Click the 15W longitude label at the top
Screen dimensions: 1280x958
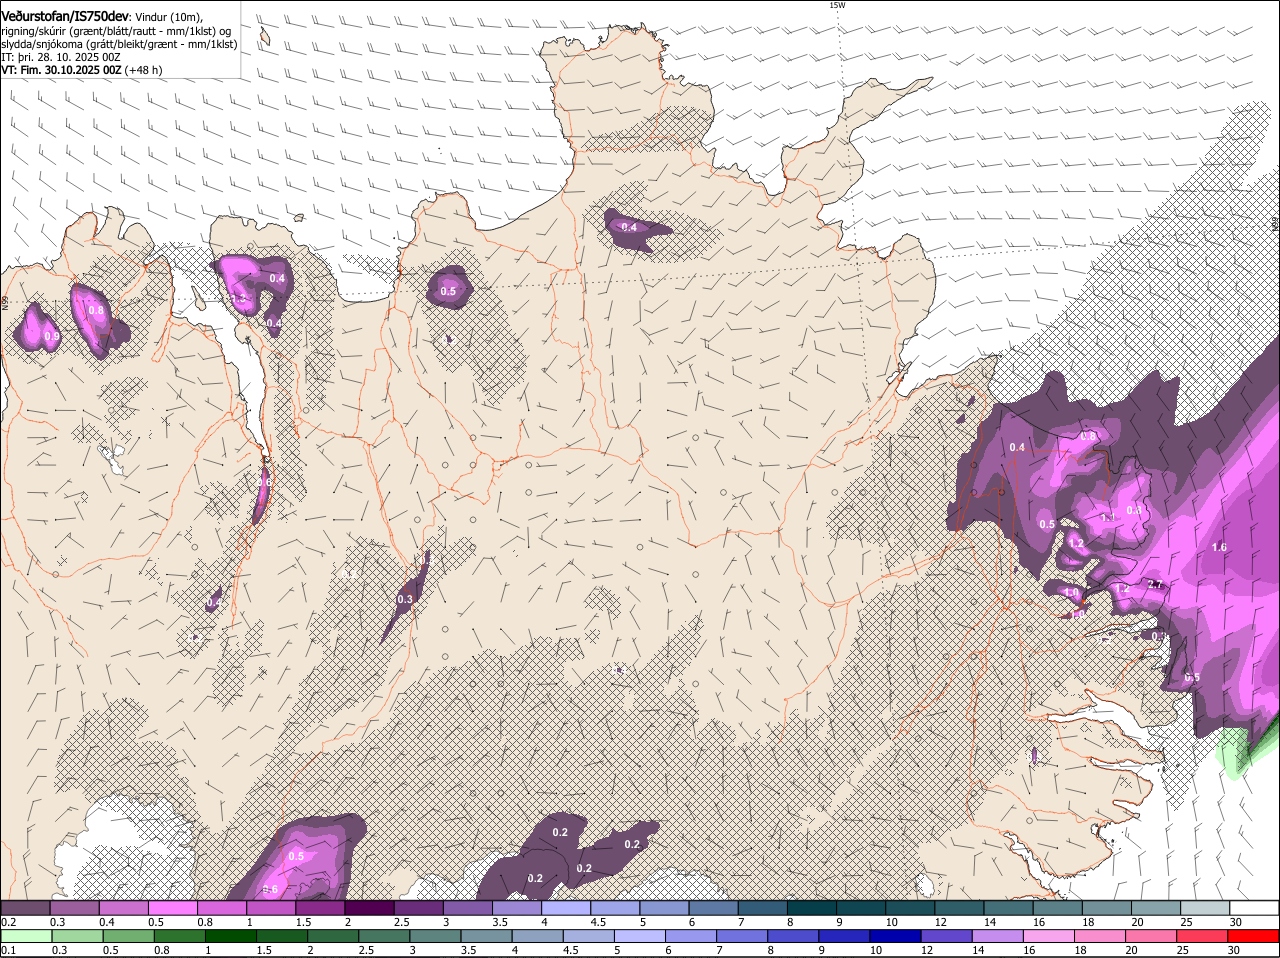coord(837,5)
